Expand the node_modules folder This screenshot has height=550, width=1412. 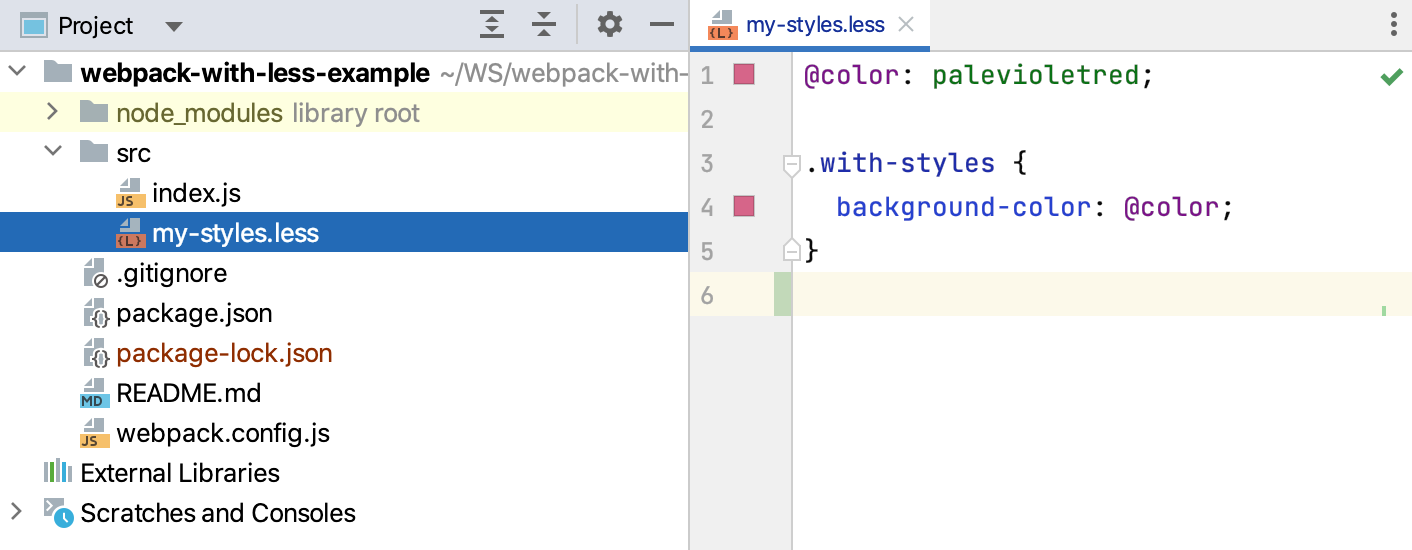coord(53,112)
